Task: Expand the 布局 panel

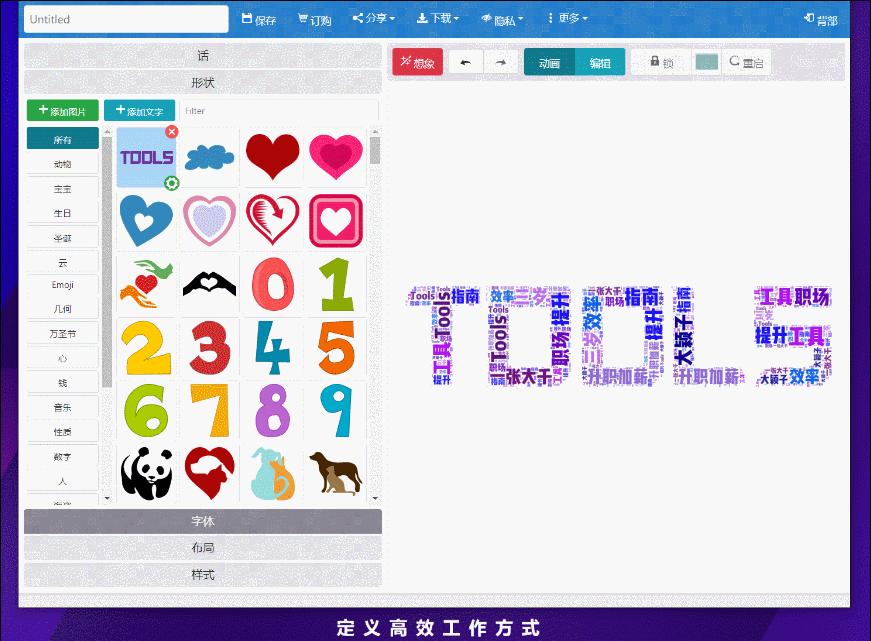Action: pos(203,548)
